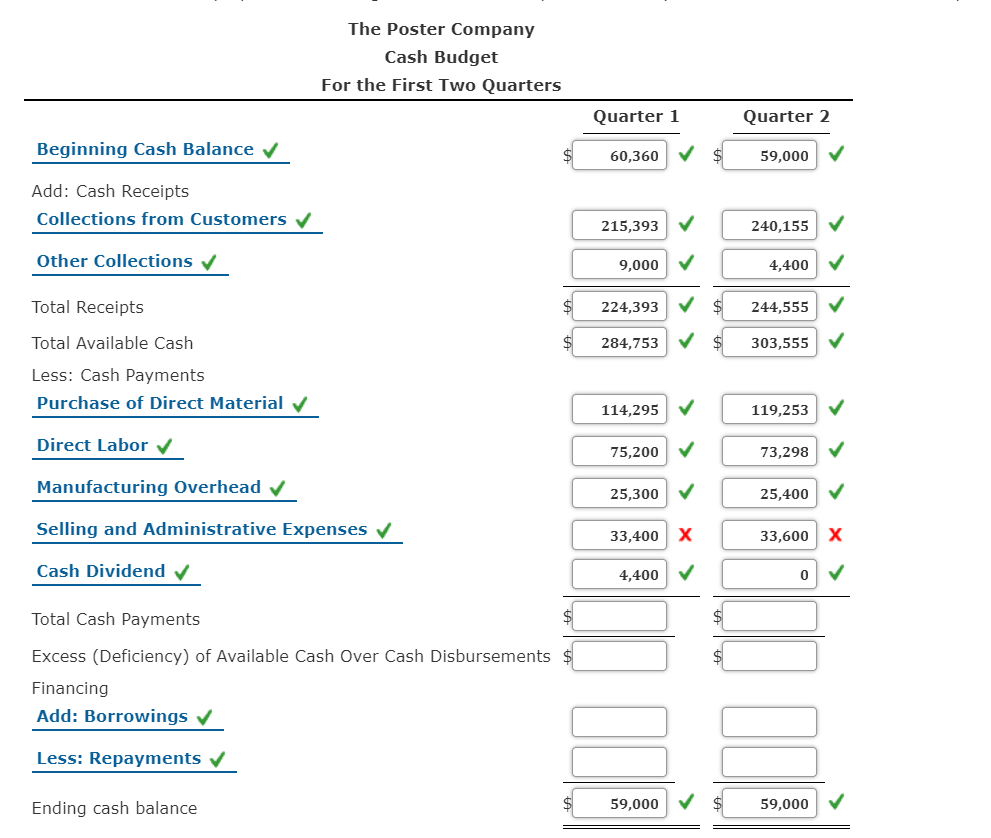The height and width of the screenshot is (838, 991).
Task: Select the Quarter 2 Excess Deficiency input box
Action: click(x=768, y=656)
